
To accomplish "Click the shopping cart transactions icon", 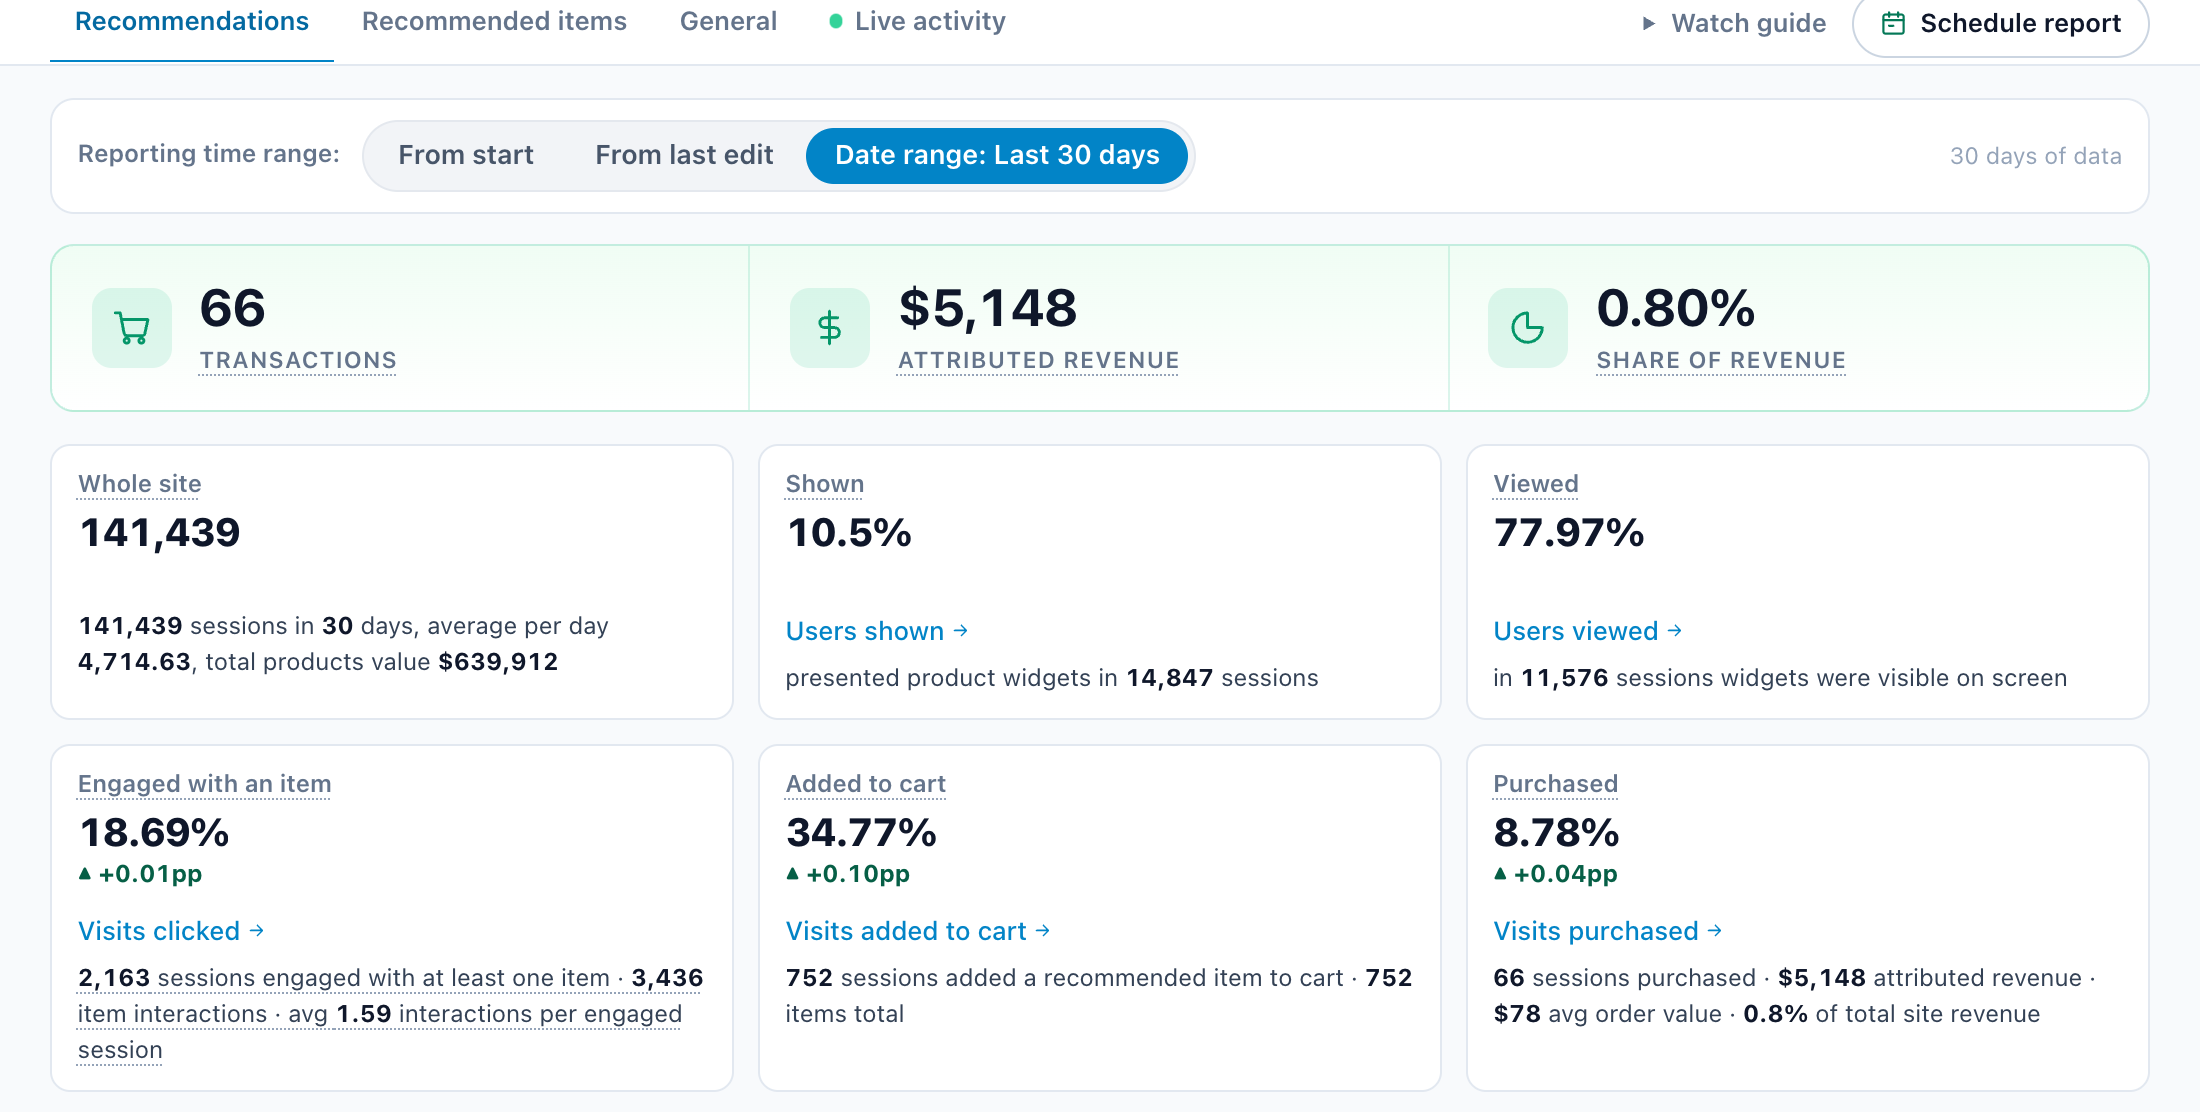I will point(132,328).
